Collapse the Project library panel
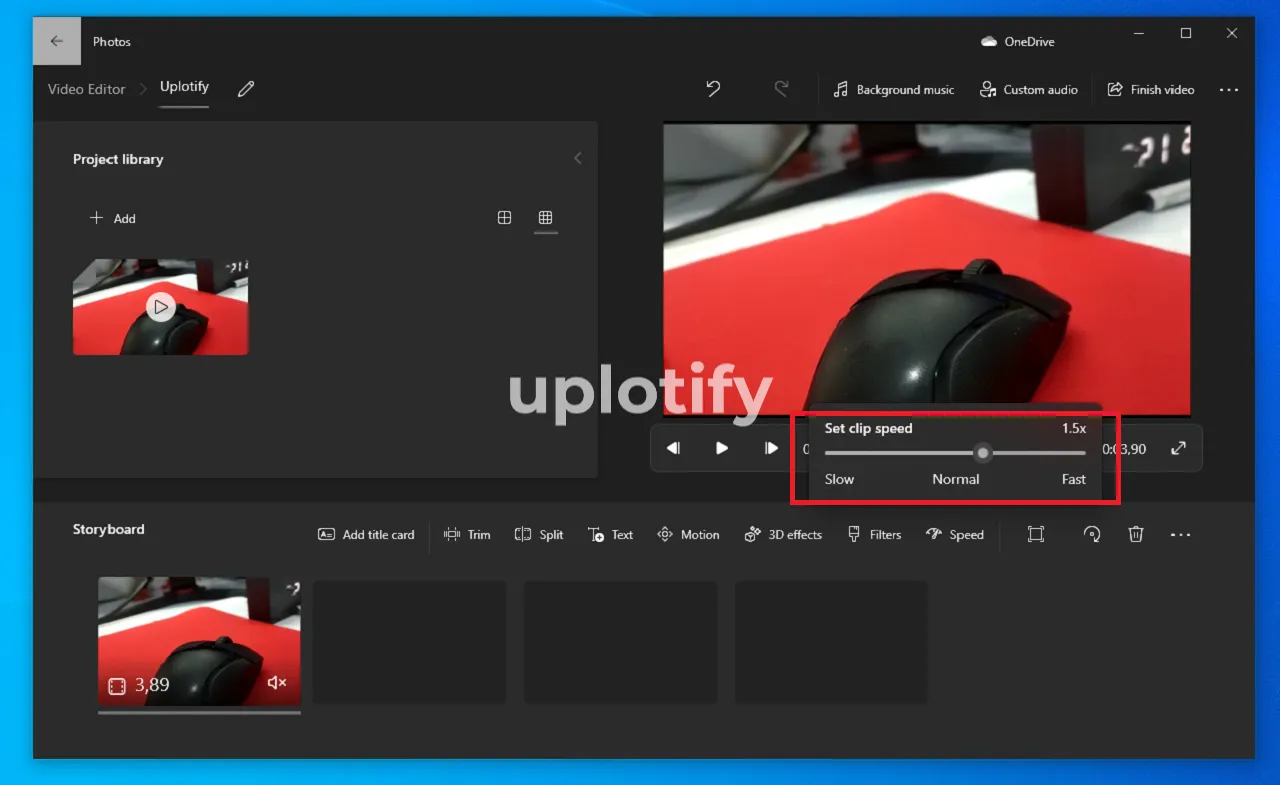The width and height of the screenshot is (1280, 785). (577, 158)
